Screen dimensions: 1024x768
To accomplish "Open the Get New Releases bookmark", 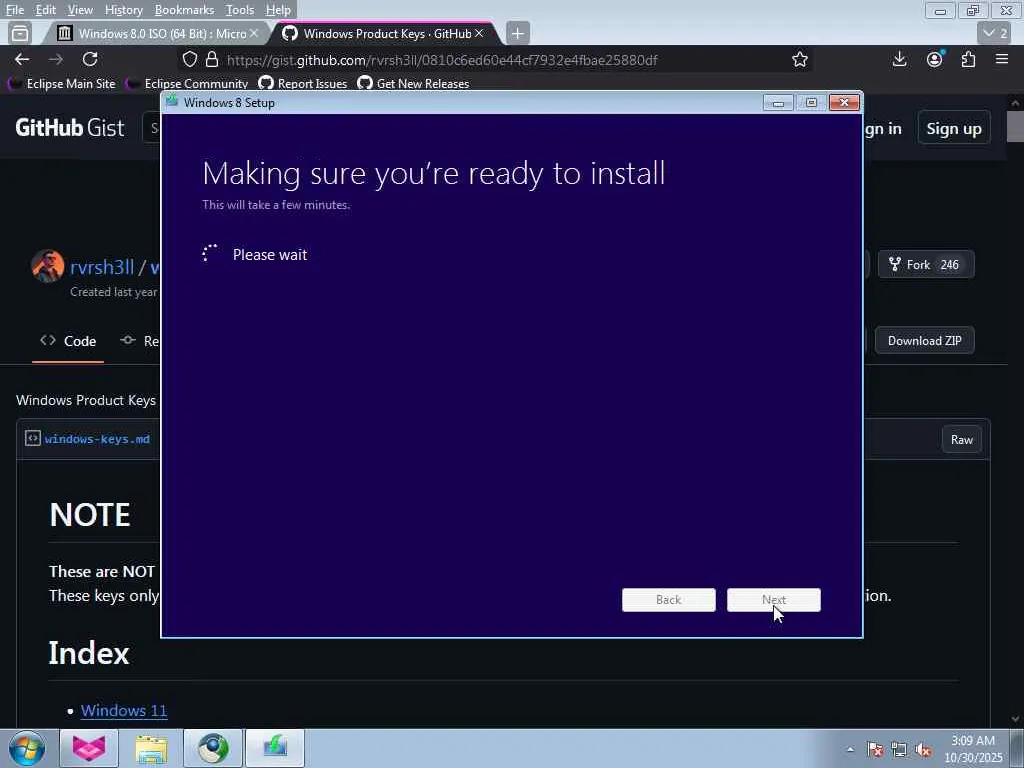I will coord(413,84).
